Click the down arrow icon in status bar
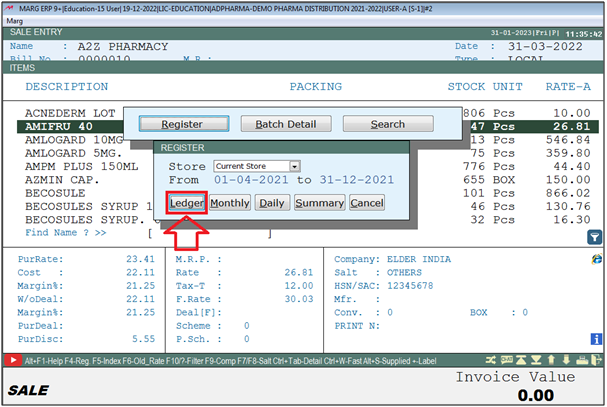 566,360
